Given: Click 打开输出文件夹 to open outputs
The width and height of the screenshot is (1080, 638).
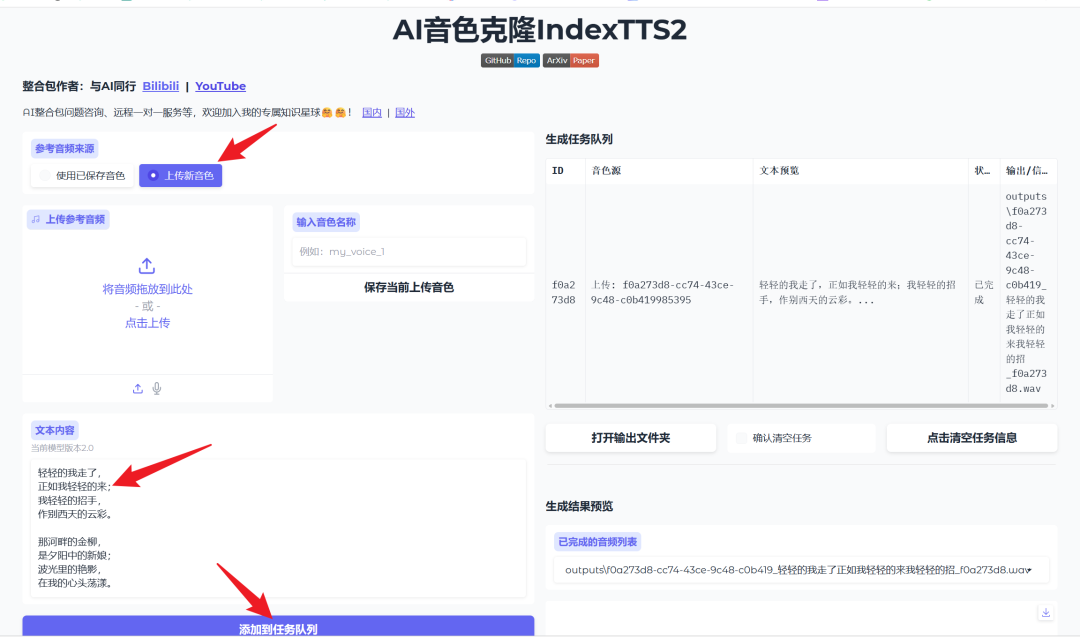Looking at the screenshot, I should point(630,438).
